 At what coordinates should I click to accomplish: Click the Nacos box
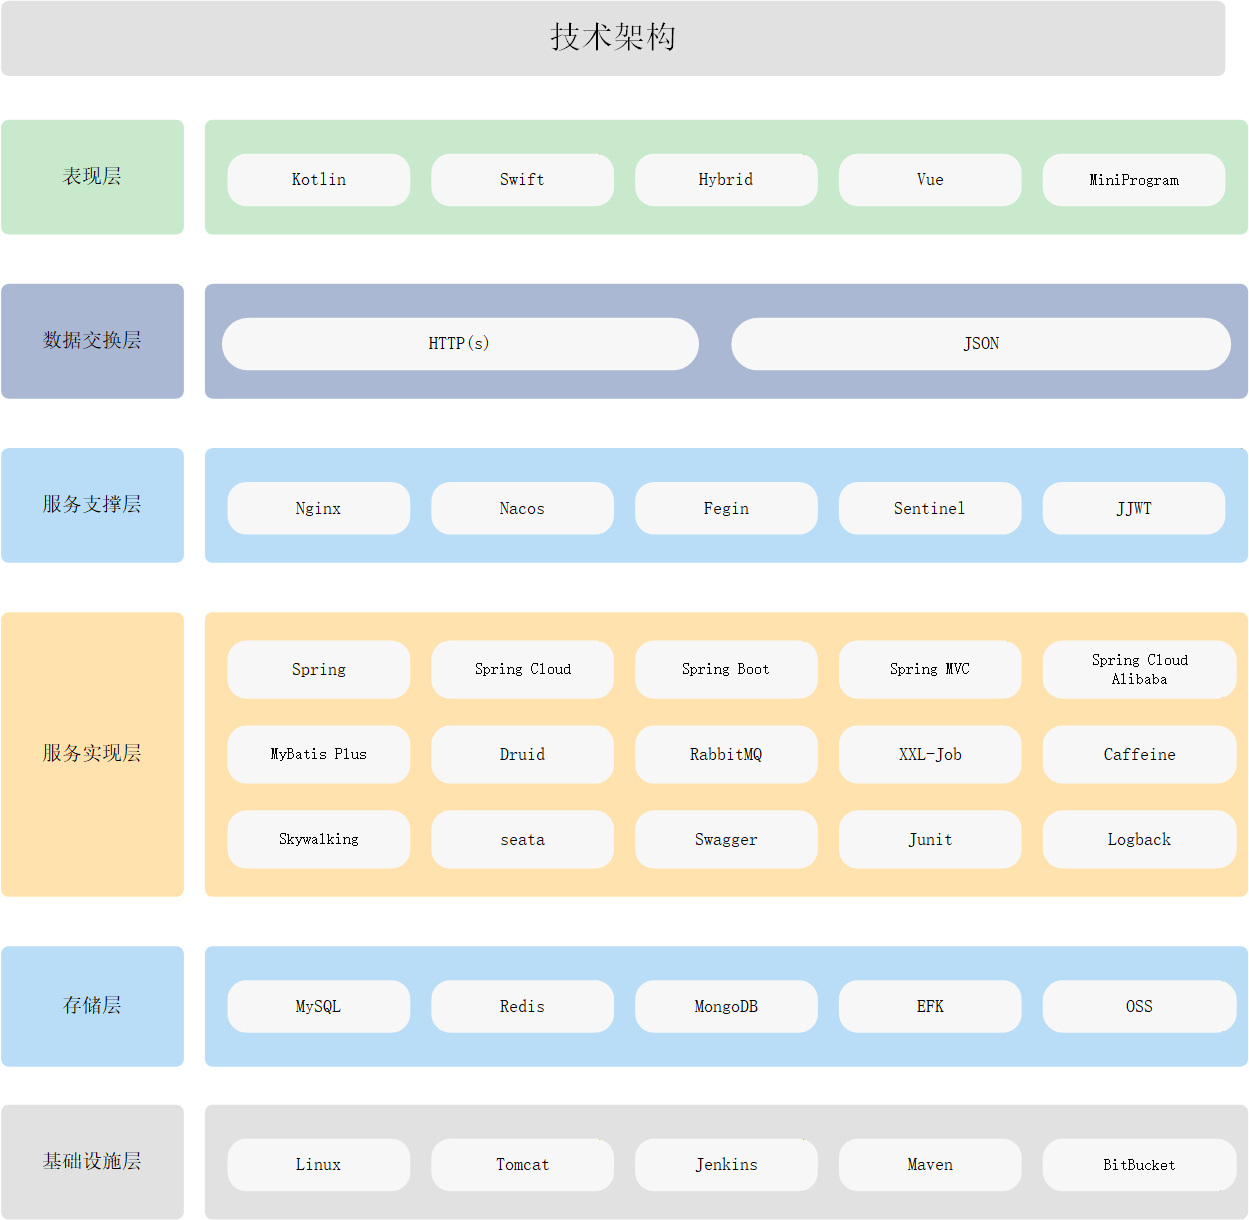coord(522,508)
